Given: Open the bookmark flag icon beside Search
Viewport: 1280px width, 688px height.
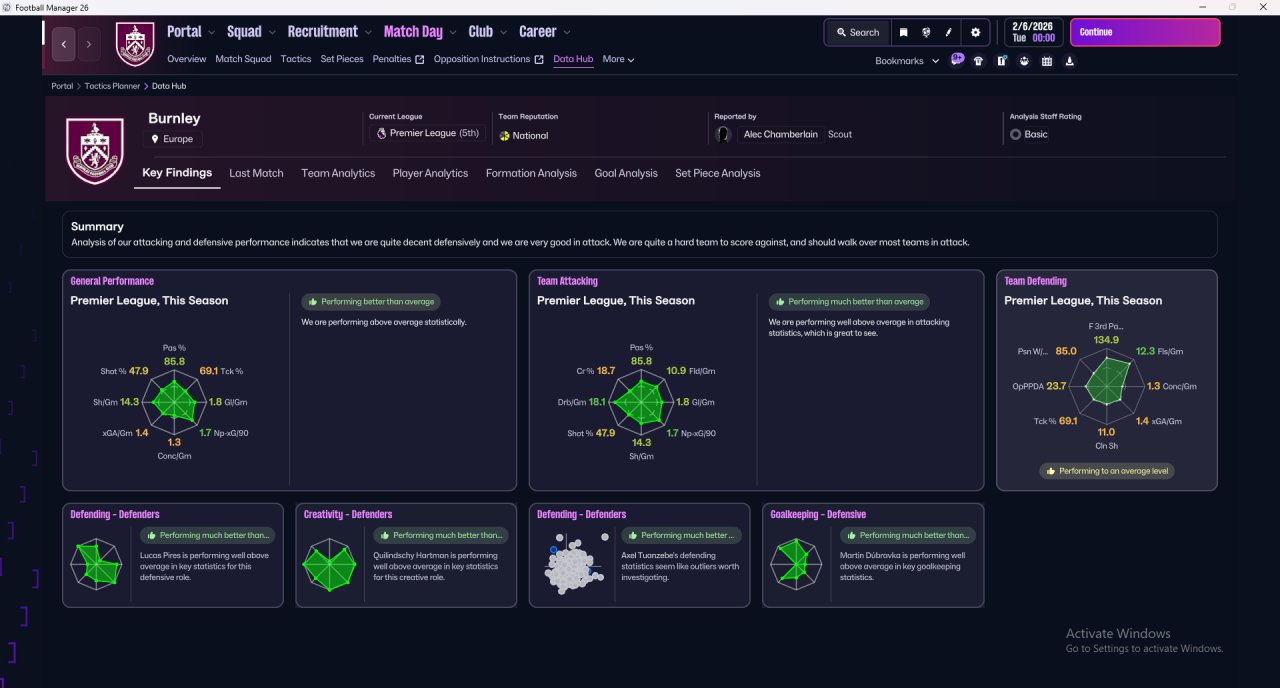Looking at the screenshot, I should [903, 32].
